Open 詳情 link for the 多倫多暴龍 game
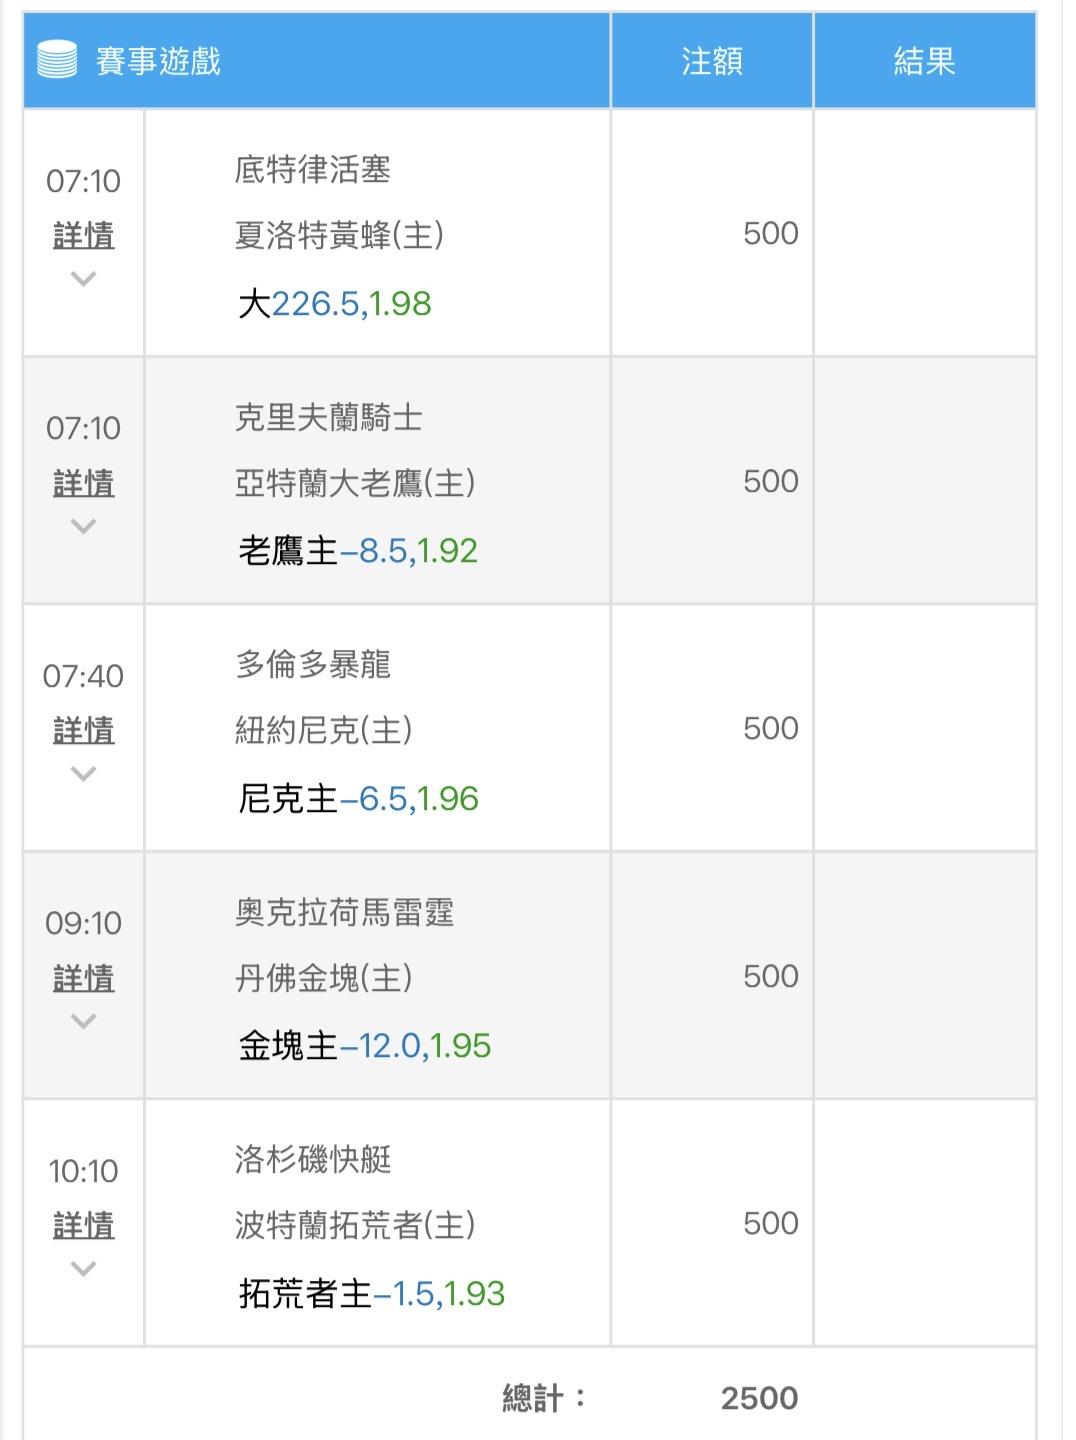Image resolution: width=1076 pixels, height=1440 pixels. (x=84, y=730)
